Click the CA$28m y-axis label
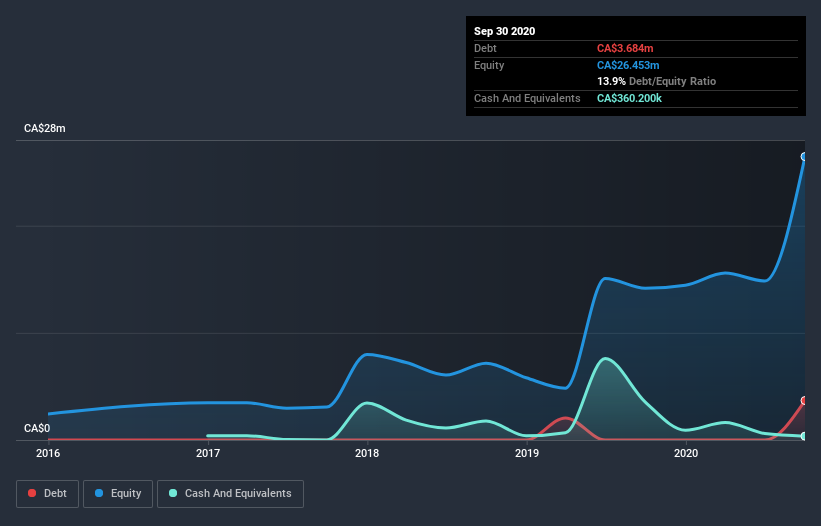 pos(45,128)
